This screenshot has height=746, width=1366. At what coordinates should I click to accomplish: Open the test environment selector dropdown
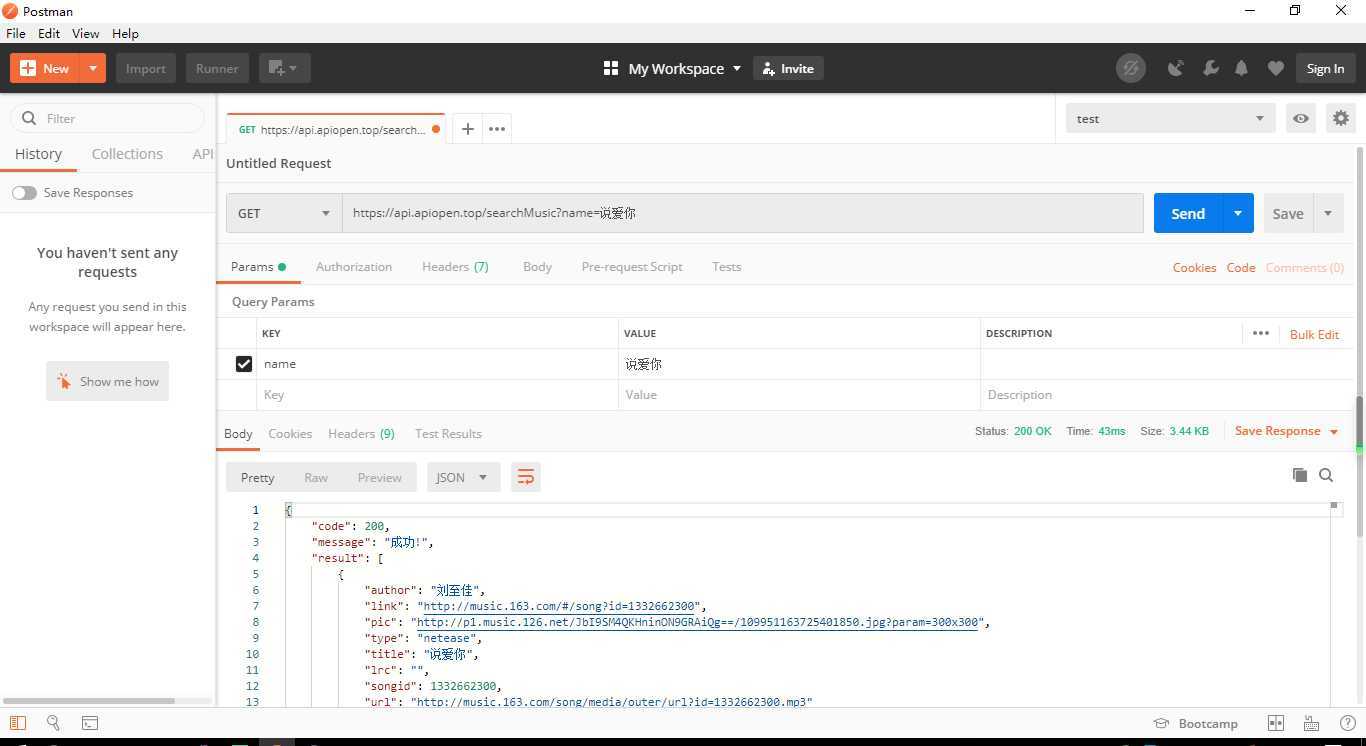tap(1170, 118)
